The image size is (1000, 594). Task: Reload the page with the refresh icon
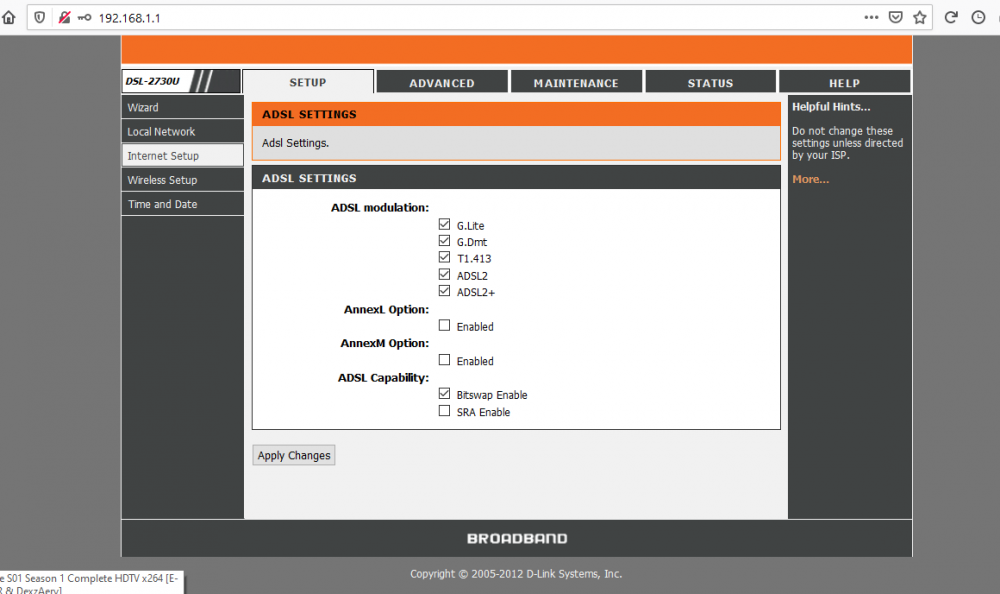pyautogui.click(x=952, y=17)
